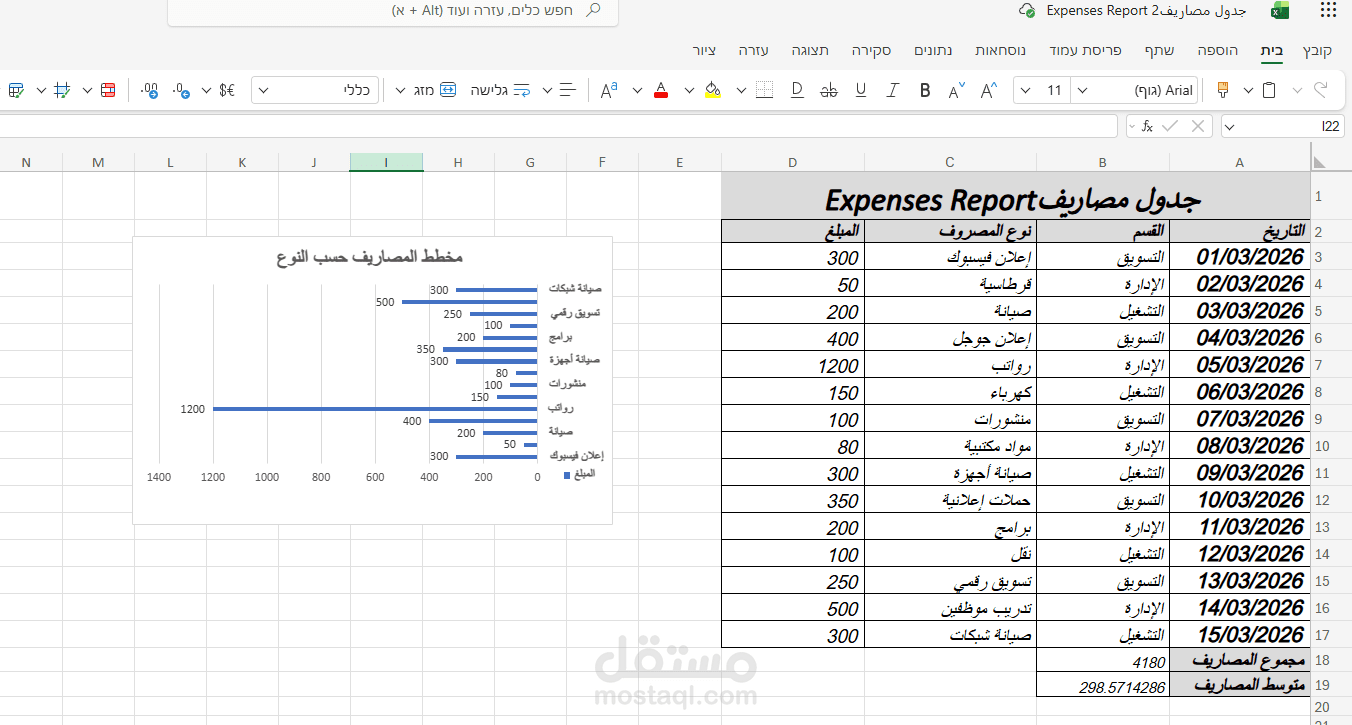Click the currency format $€ icon
The width and height of the screenshot is (1352, 725).
pyautogui.click(x=227, y=90)
